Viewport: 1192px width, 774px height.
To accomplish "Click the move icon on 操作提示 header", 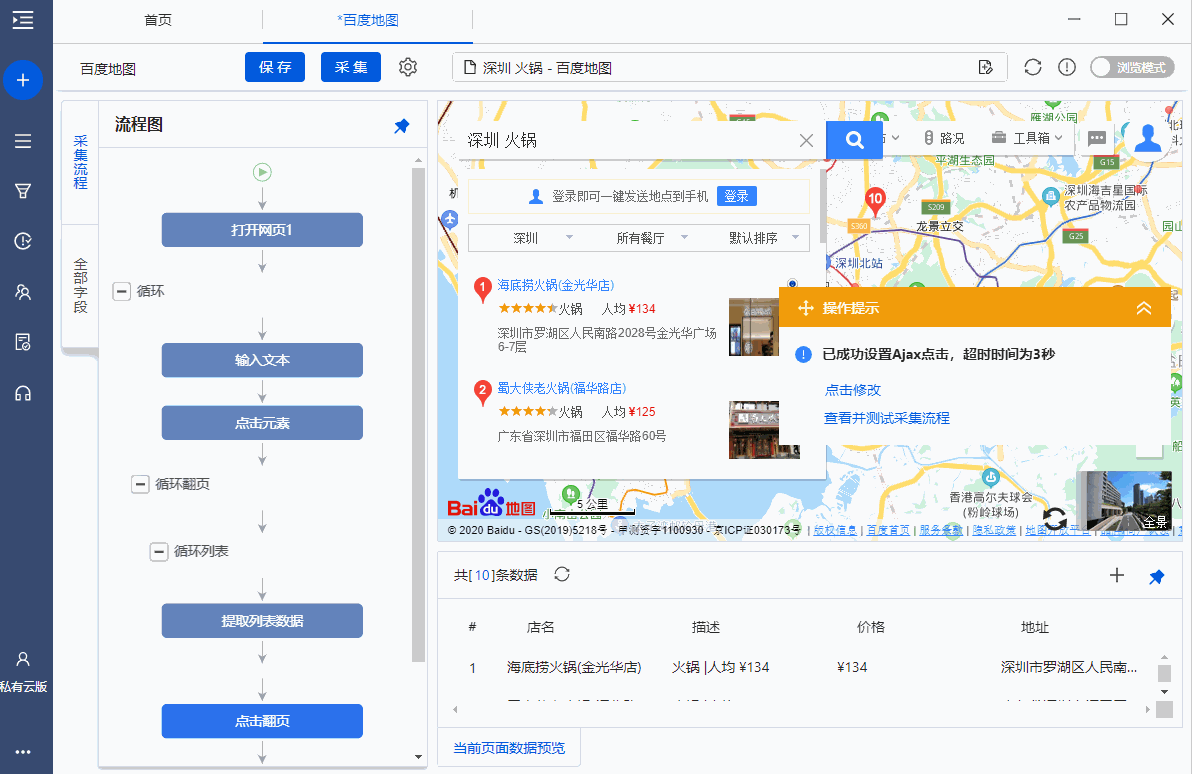I will pyautogui.click(x=806, y=308).
